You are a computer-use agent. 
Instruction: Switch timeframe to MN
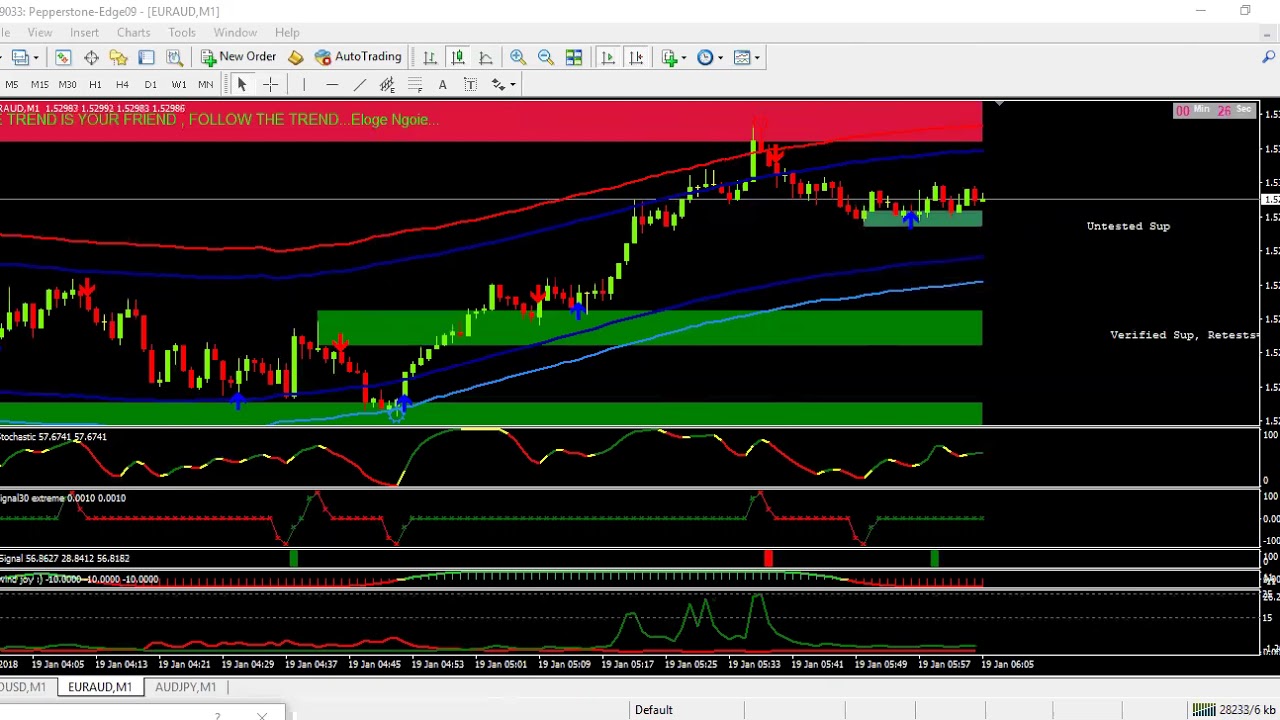click(x=205, y=85)
